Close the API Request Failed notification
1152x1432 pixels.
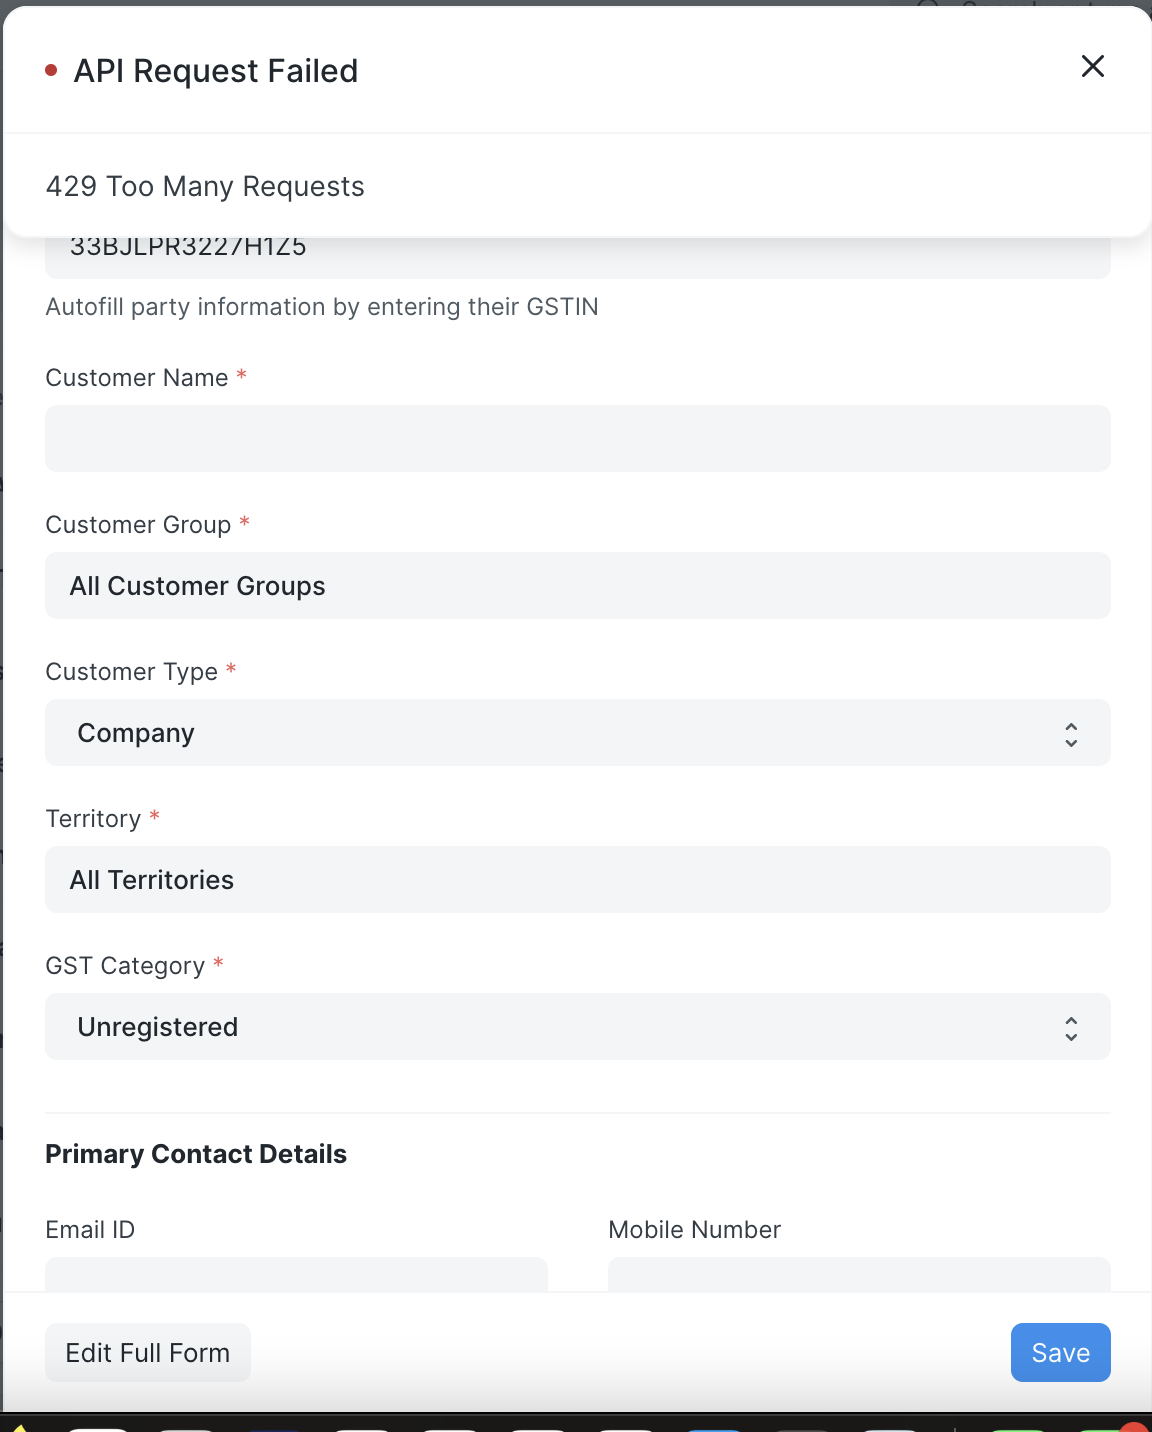(x=1092, y=66)
